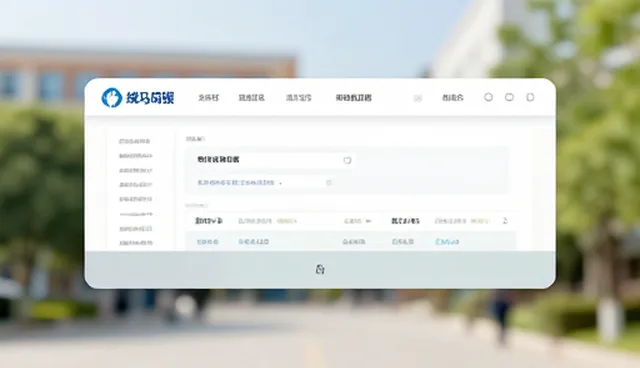Click the rounded-square icon between the two header icons
The image size is (640, 368).
tap(509, 97)
